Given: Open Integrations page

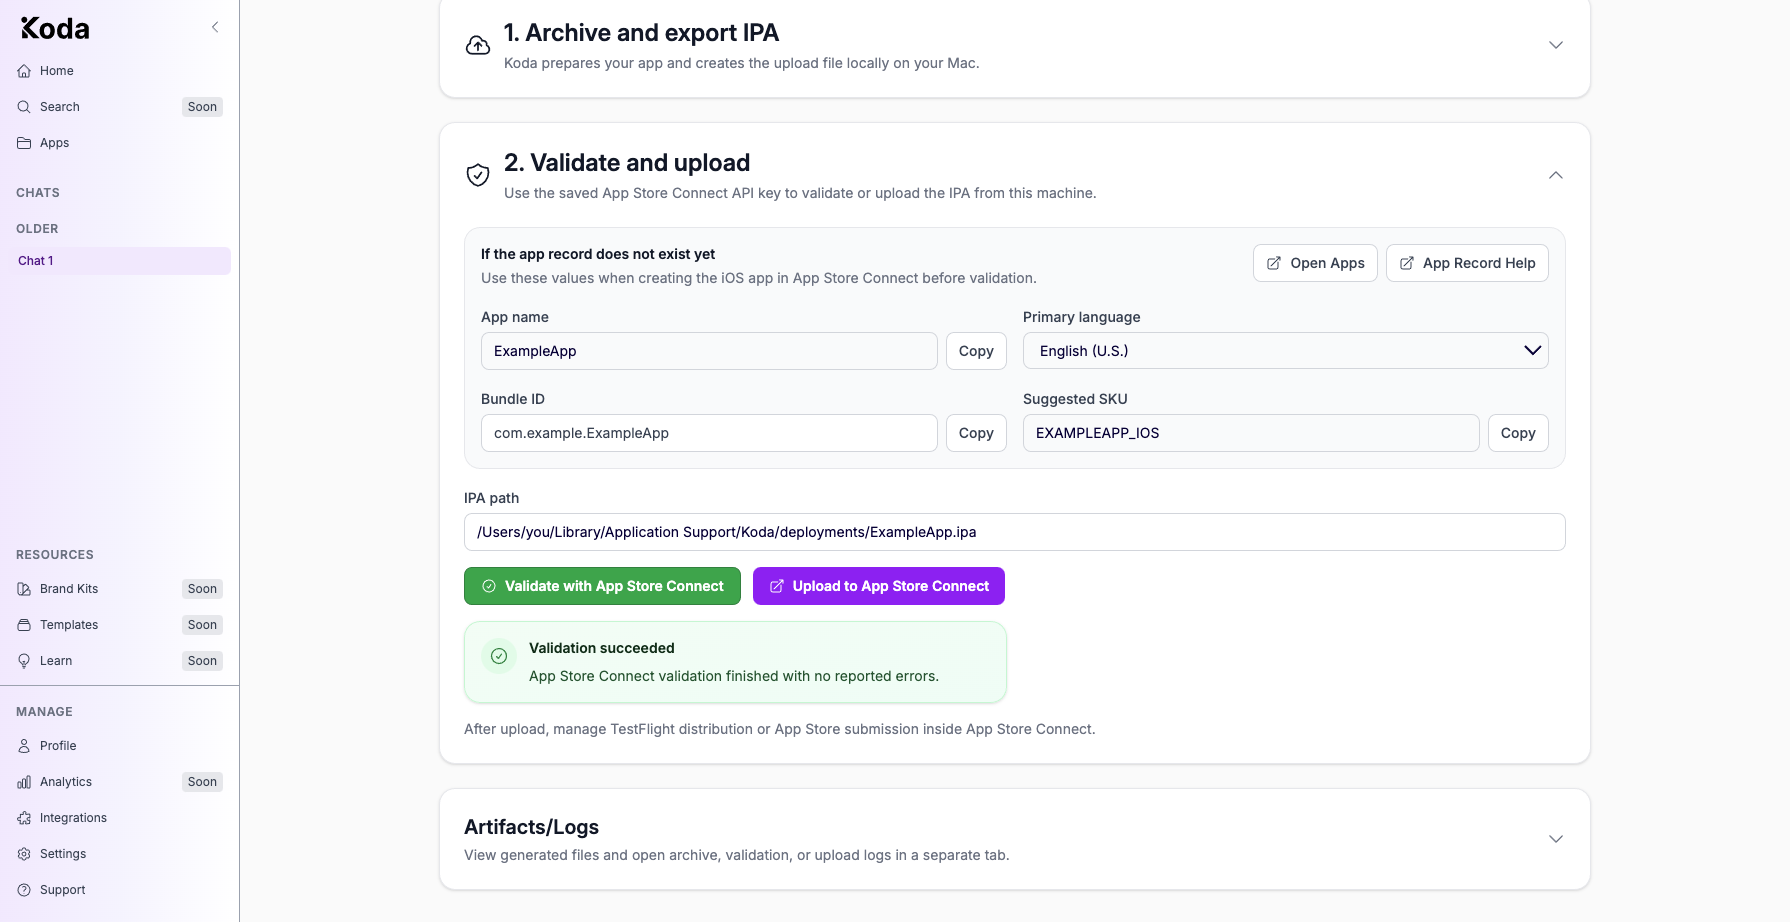Looking at the screenshot, I should click(x=119, y=818).
